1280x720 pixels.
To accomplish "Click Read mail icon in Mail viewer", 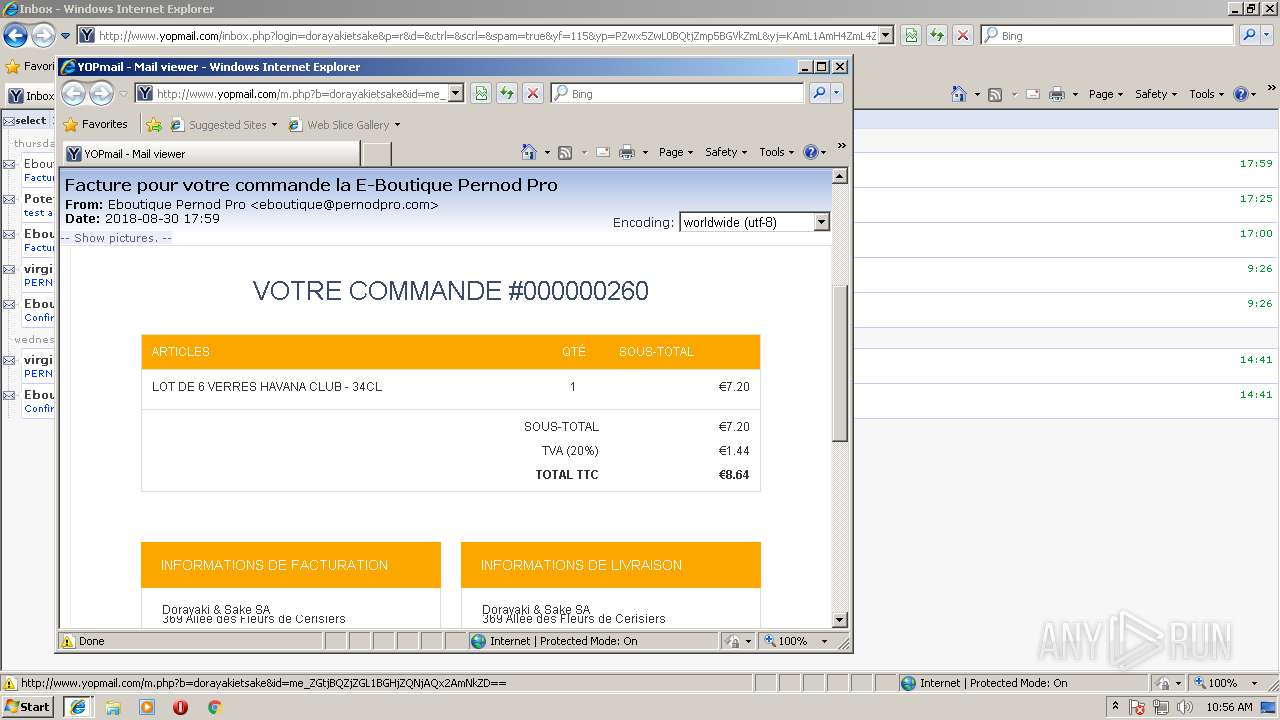I will [x=603, y=152].
